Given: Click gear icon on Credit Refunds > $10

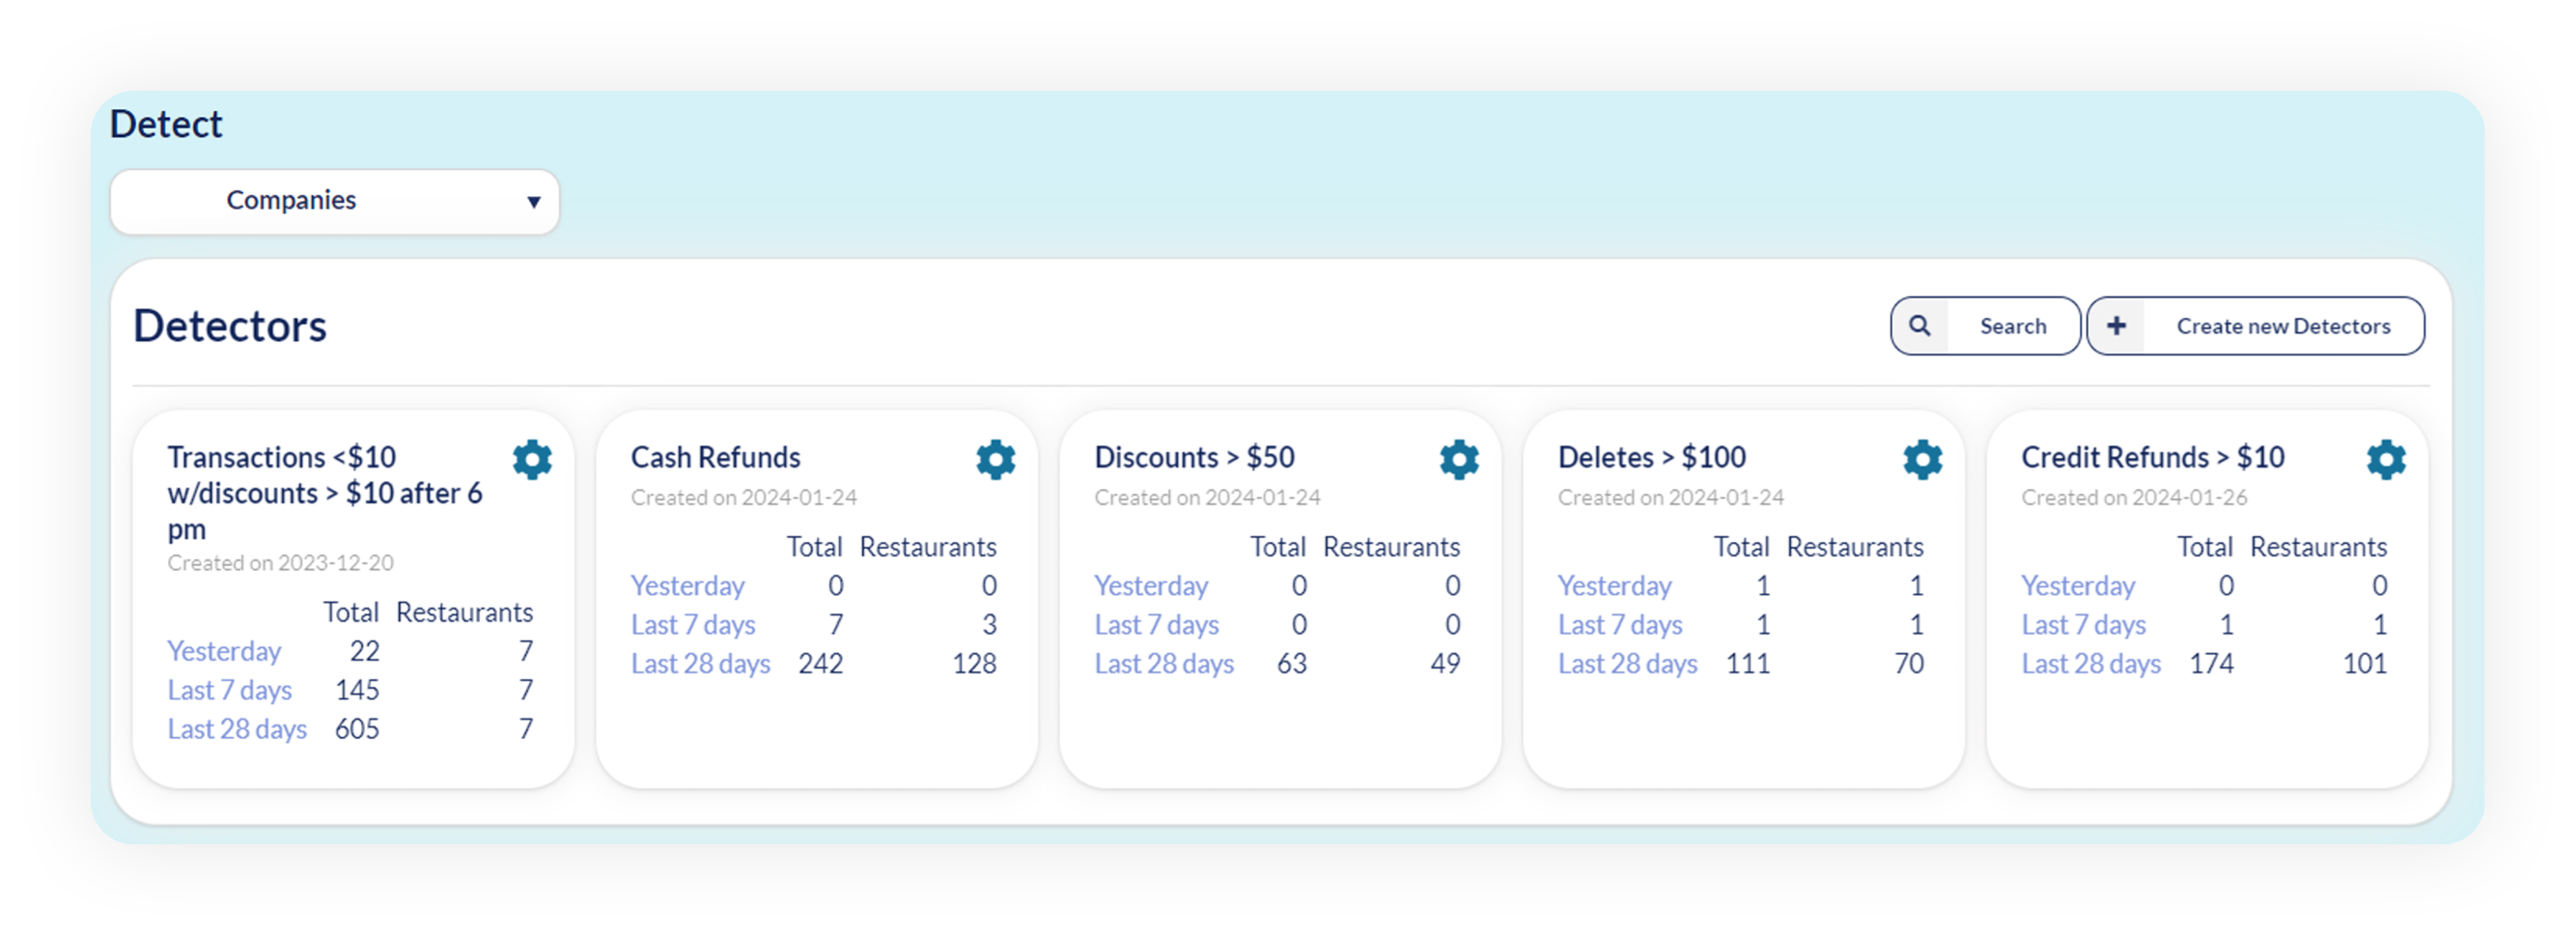Looking at the screenshot, I should pos(2386,459).
